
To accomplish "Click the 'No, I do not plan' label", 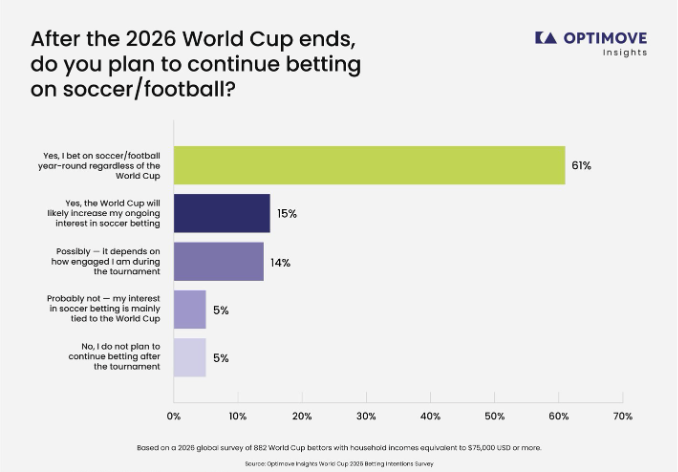I will coord(115,357).
